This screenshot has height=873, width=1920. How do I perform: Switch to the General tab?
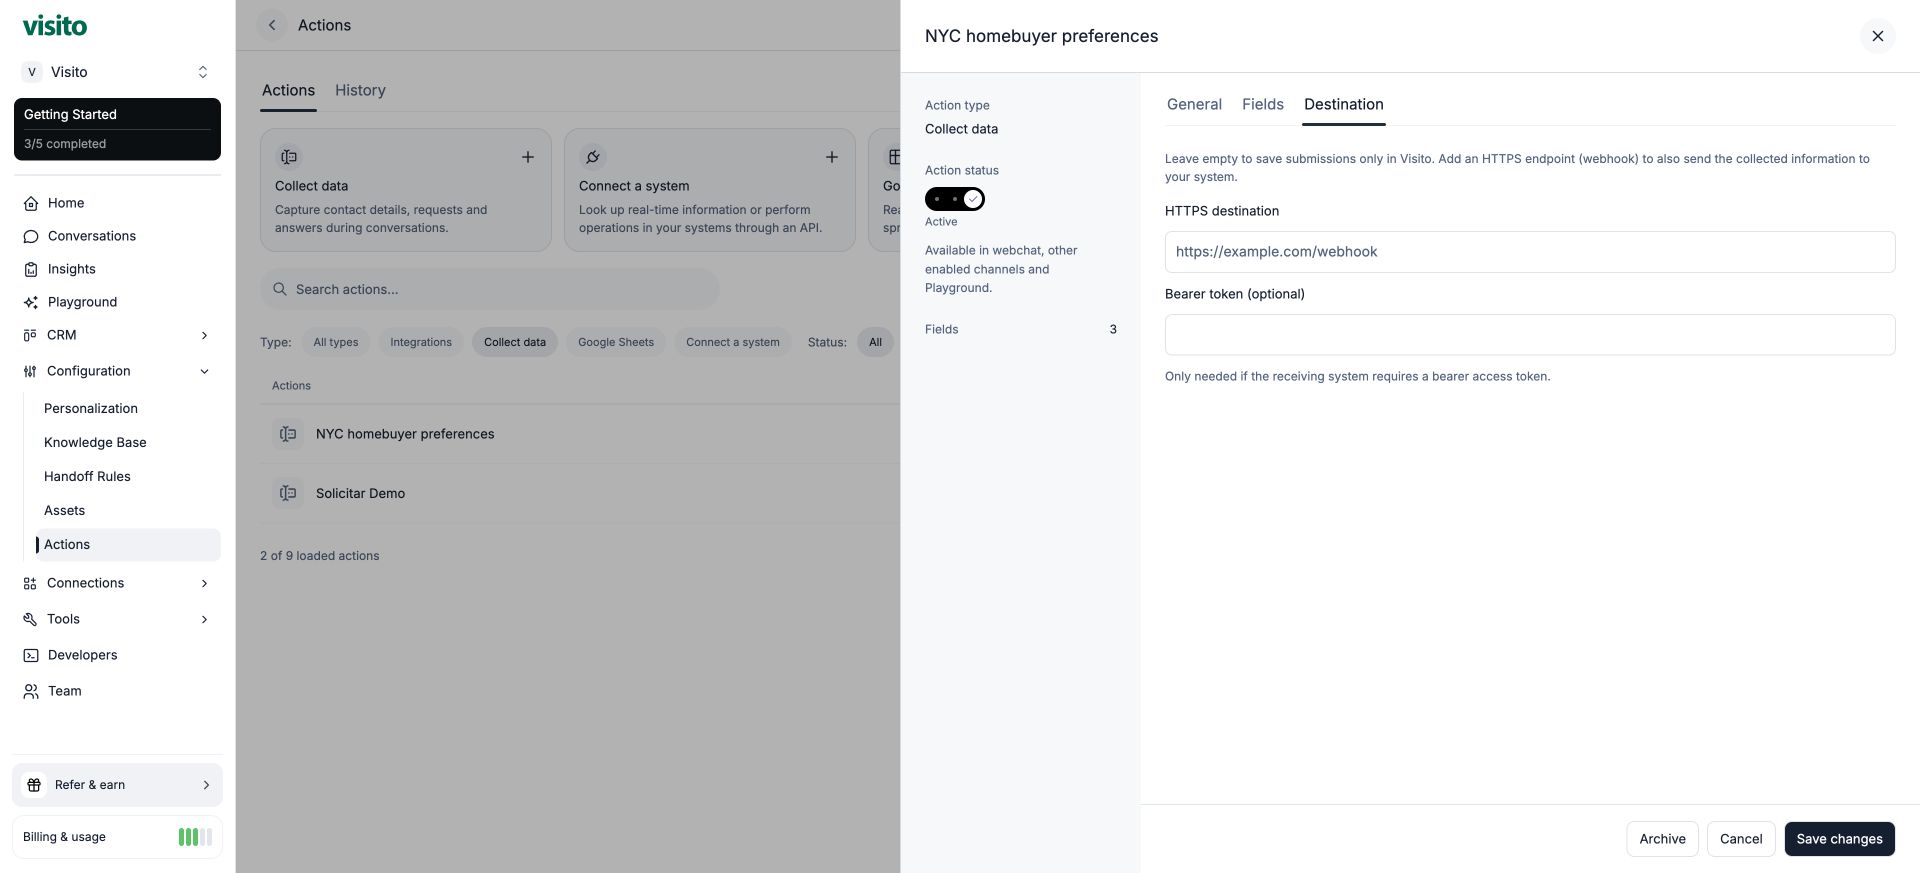click(1194, 104)
